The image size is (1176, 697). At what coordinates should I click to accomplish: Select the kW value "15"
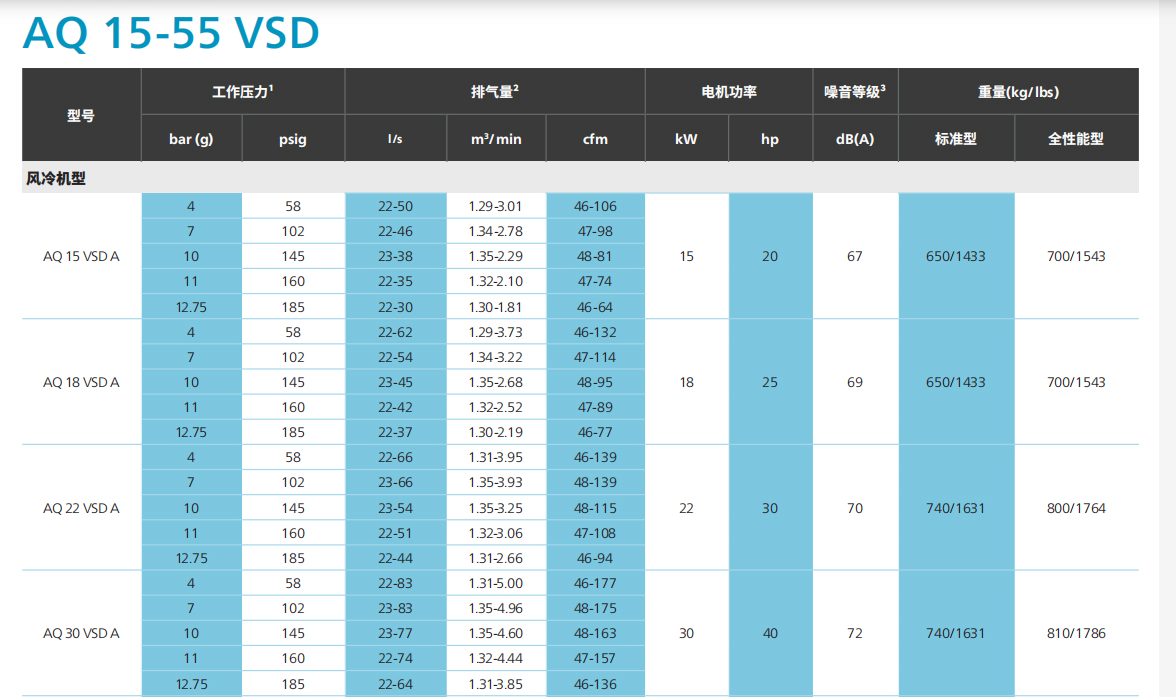[686, 257]
